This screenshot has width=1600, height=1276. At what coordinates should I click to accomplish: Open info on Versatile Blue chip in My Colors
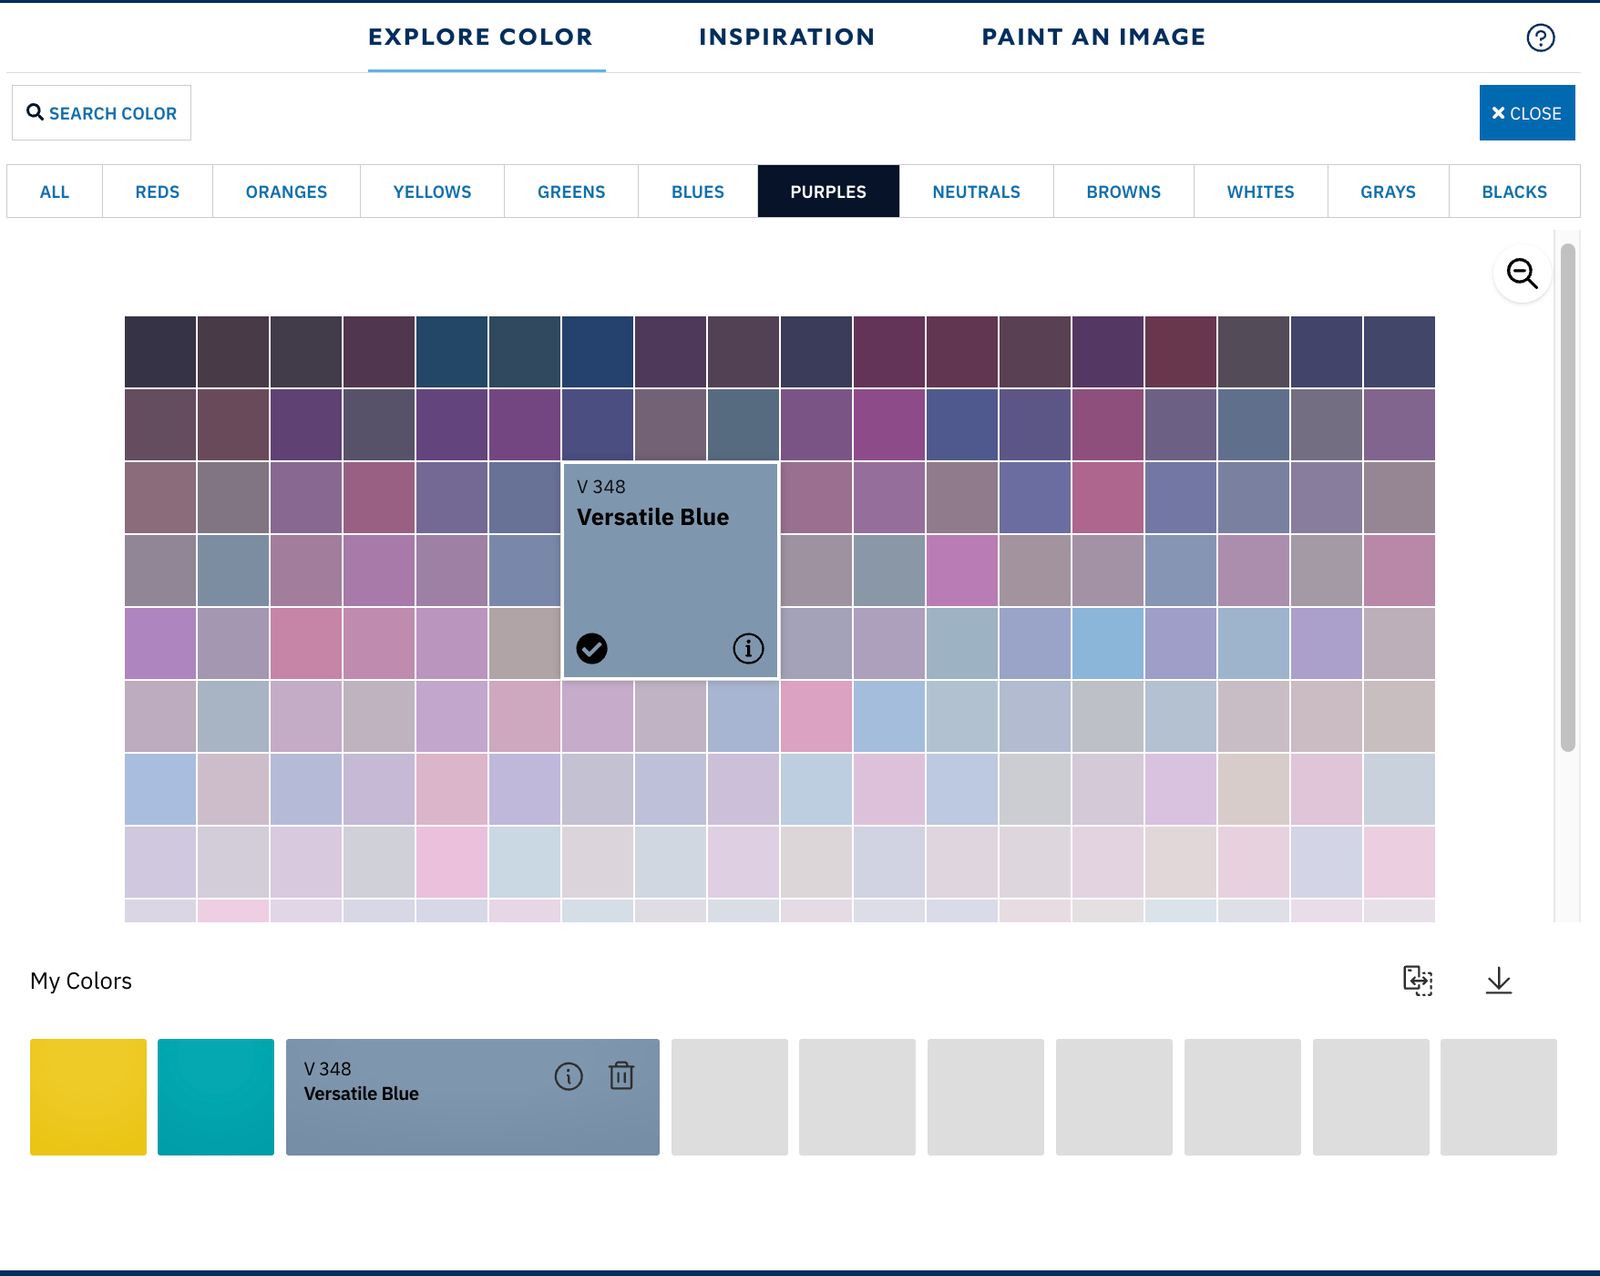pyautogui.click(x=567, y=1076)
